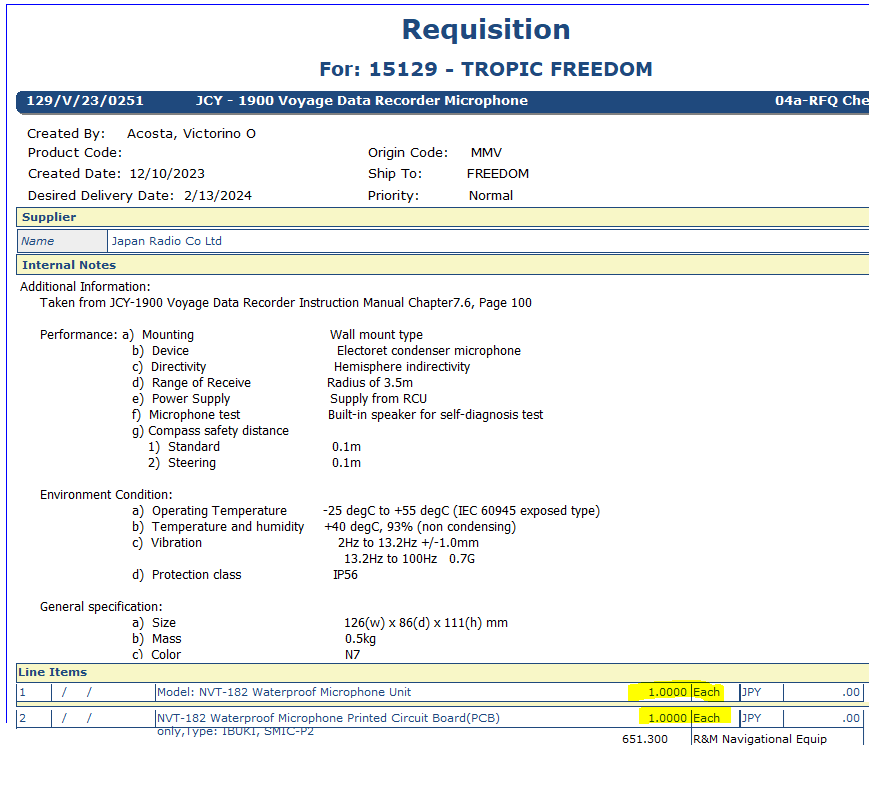Click the R&M Navigational Equip account text
The image size is (869, 799).
pos(759,739)
